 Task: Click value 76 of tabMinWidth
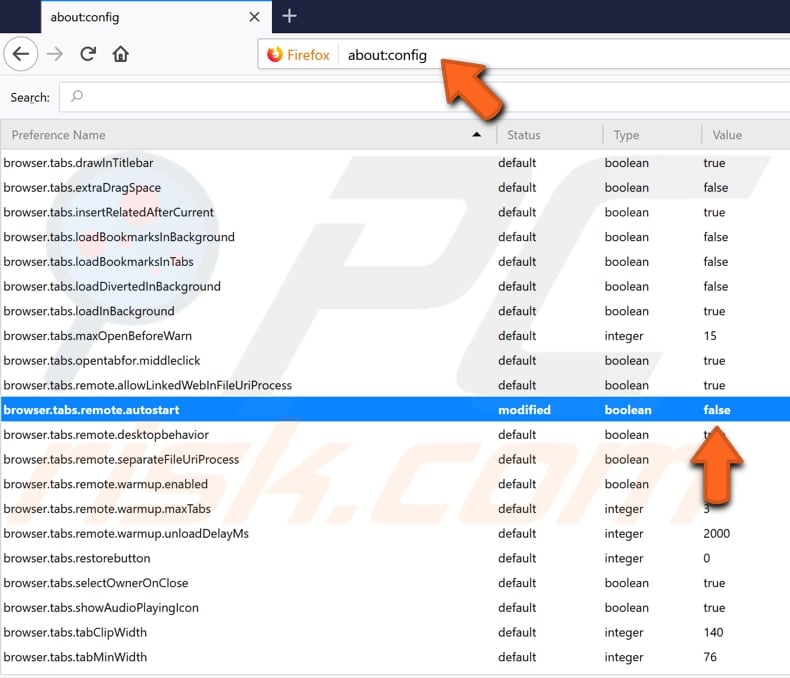point(710,656)
